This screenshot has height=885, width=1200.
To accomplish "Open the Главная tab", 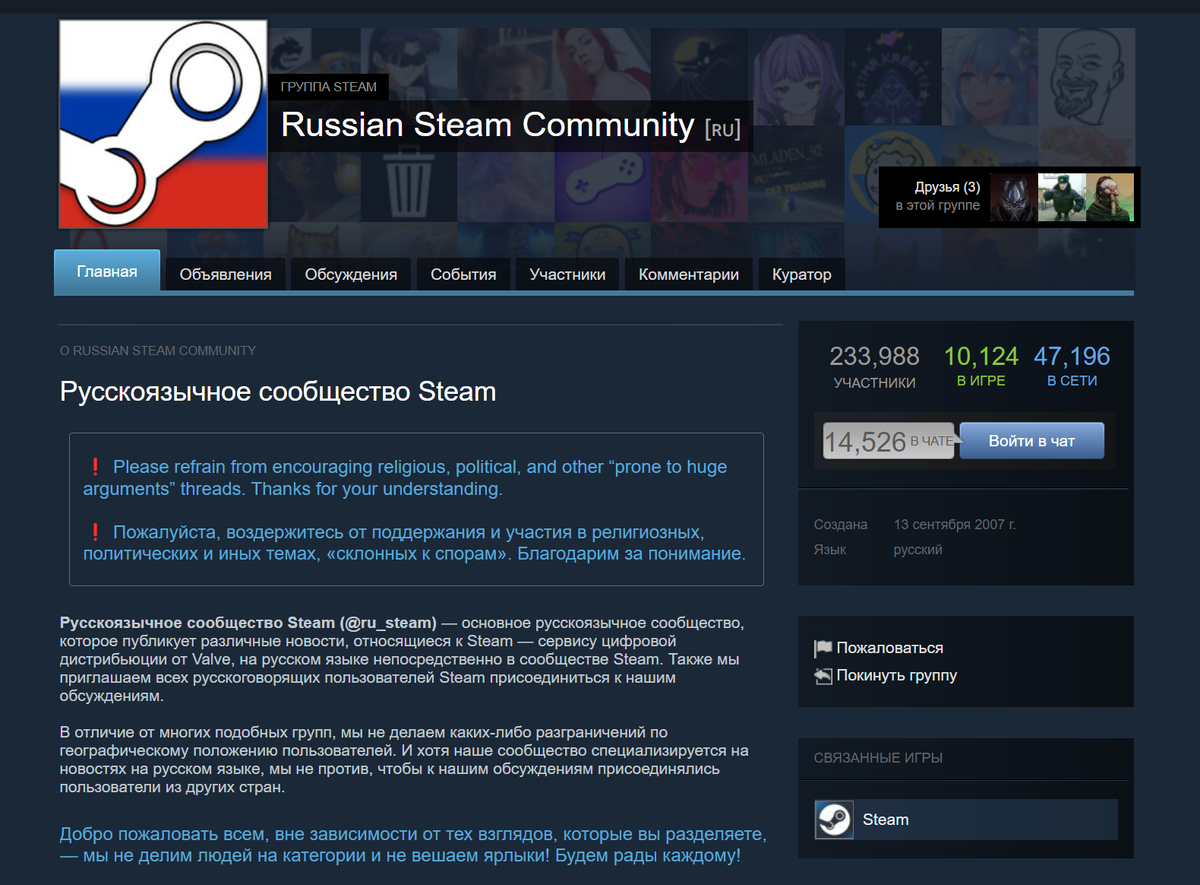I will point(107,271).
